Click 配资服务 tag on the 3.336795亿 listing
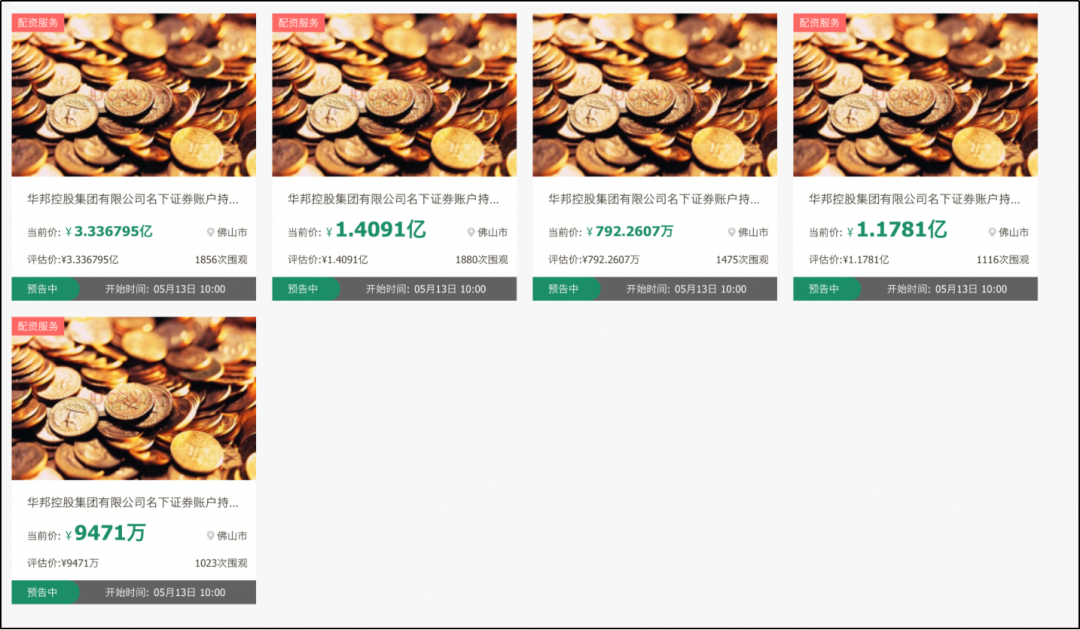The height and width of the screenshot is (630, 1080). tap(38, 22)
